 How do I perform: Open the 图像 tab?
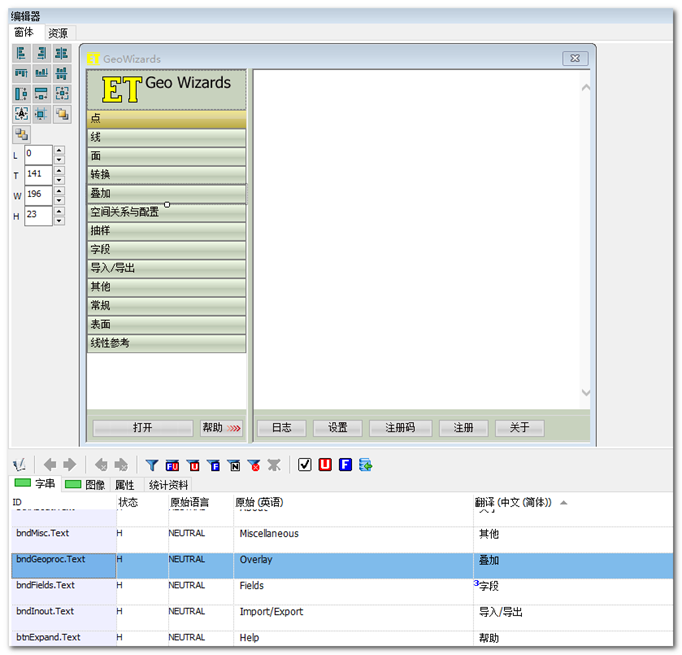(x=85, y=485)
